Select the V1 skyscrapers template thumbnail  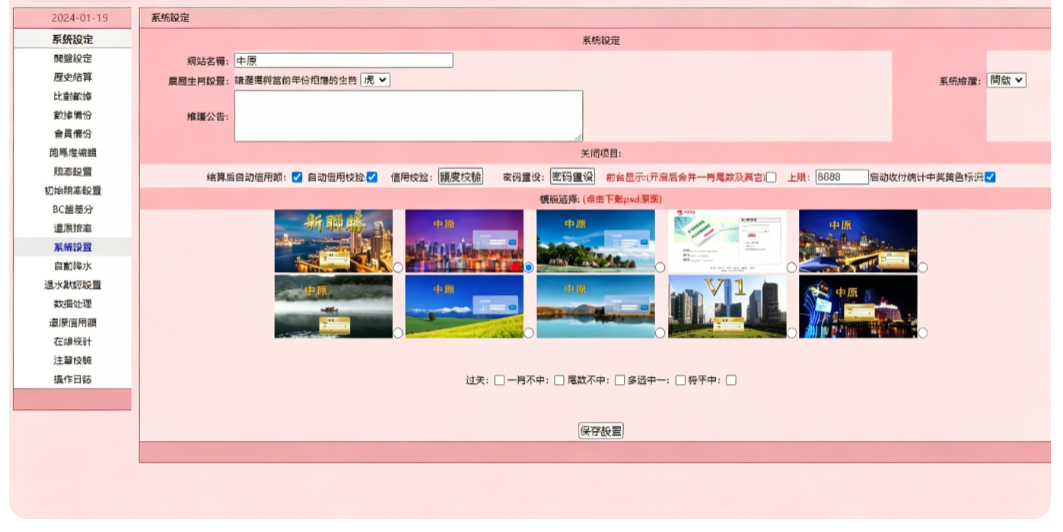727,306
